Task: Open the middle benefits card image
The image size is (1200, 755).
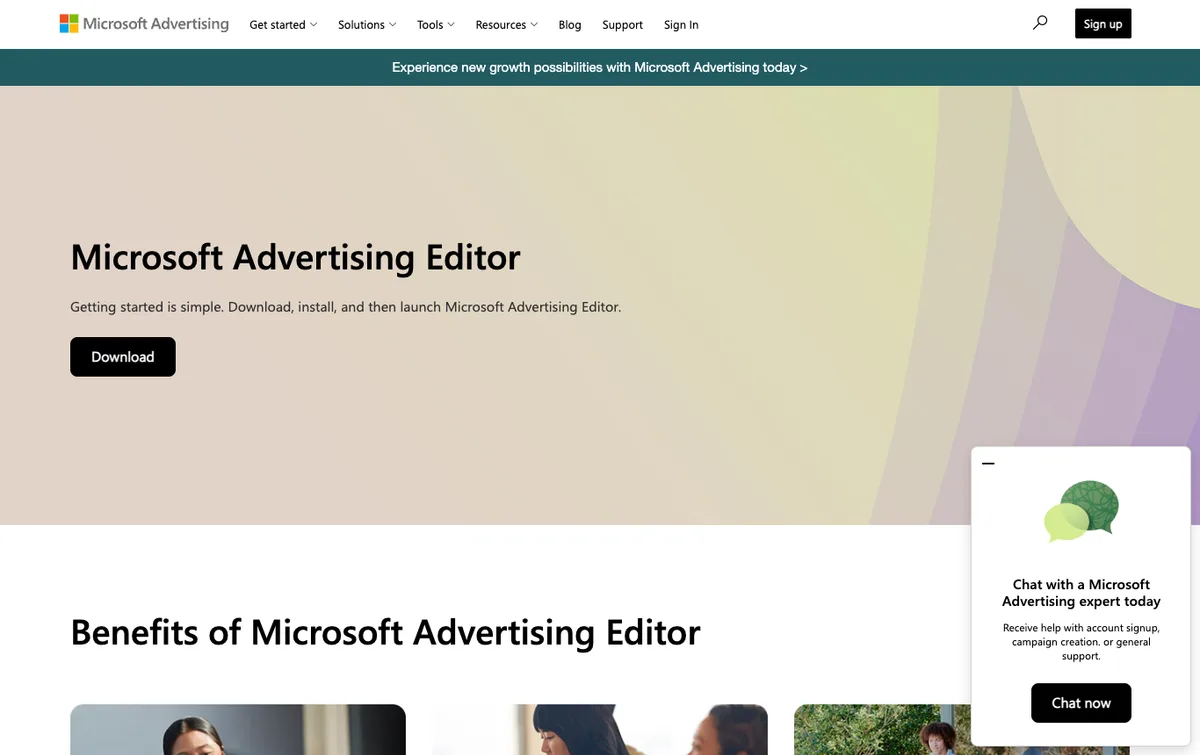Action: (x=600, y=729)
